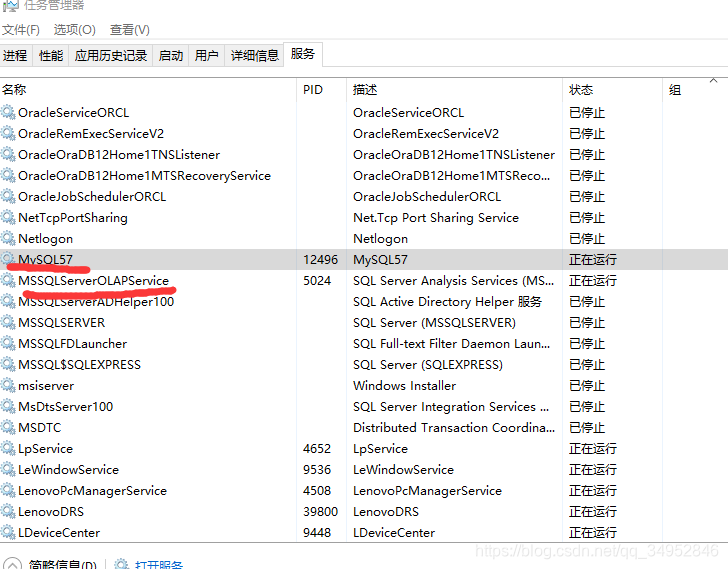Click the Task Manager title bar icon
Screen dimensions: 728x569
pos(10,5)
